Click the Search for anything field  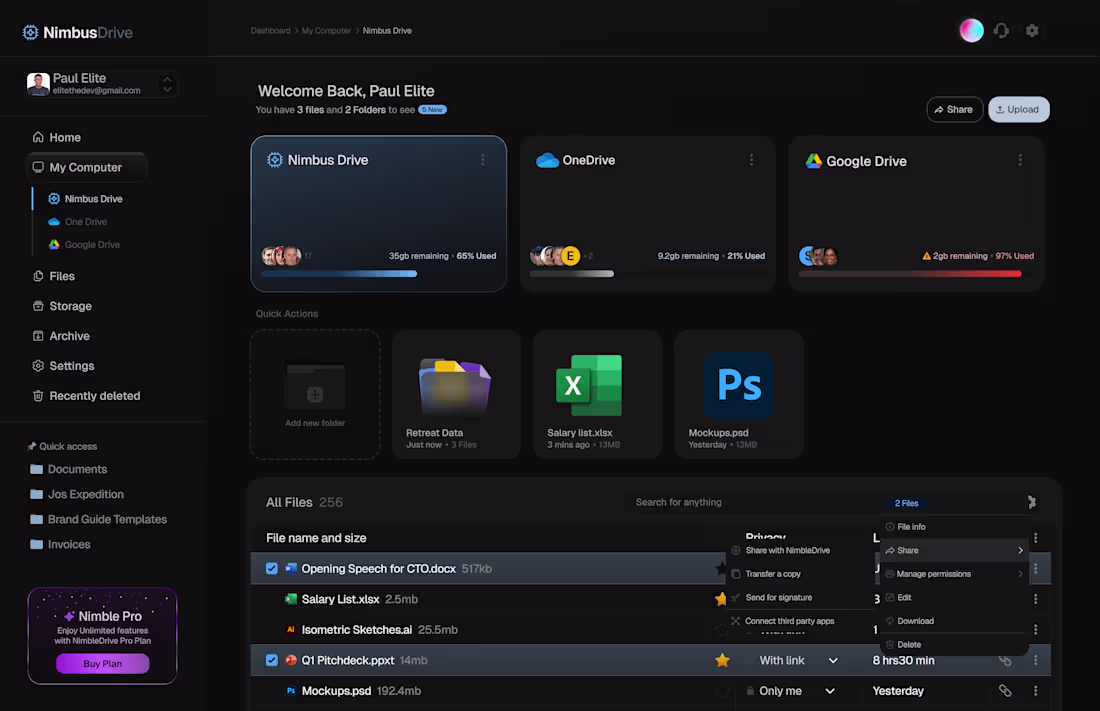tap(751, 503)
